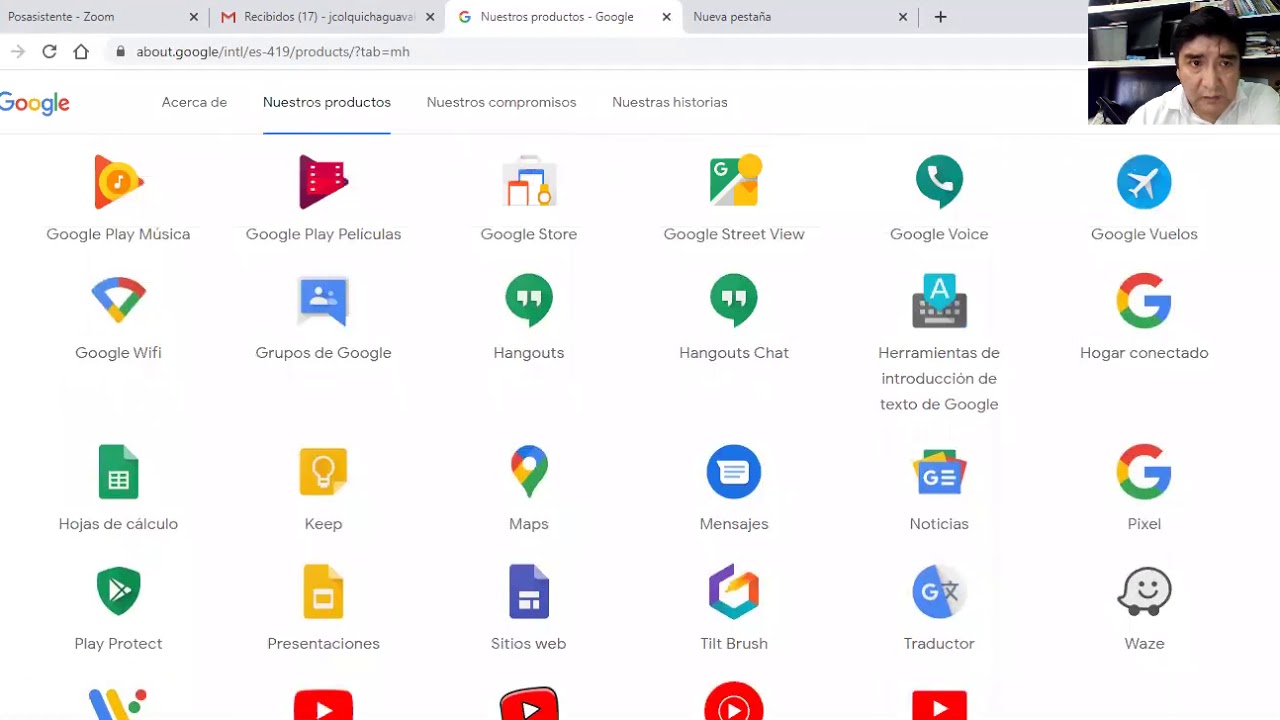This screenshot has height=720, width=1280.
Task: Open the Google Store icon
Action: [529, 182]
